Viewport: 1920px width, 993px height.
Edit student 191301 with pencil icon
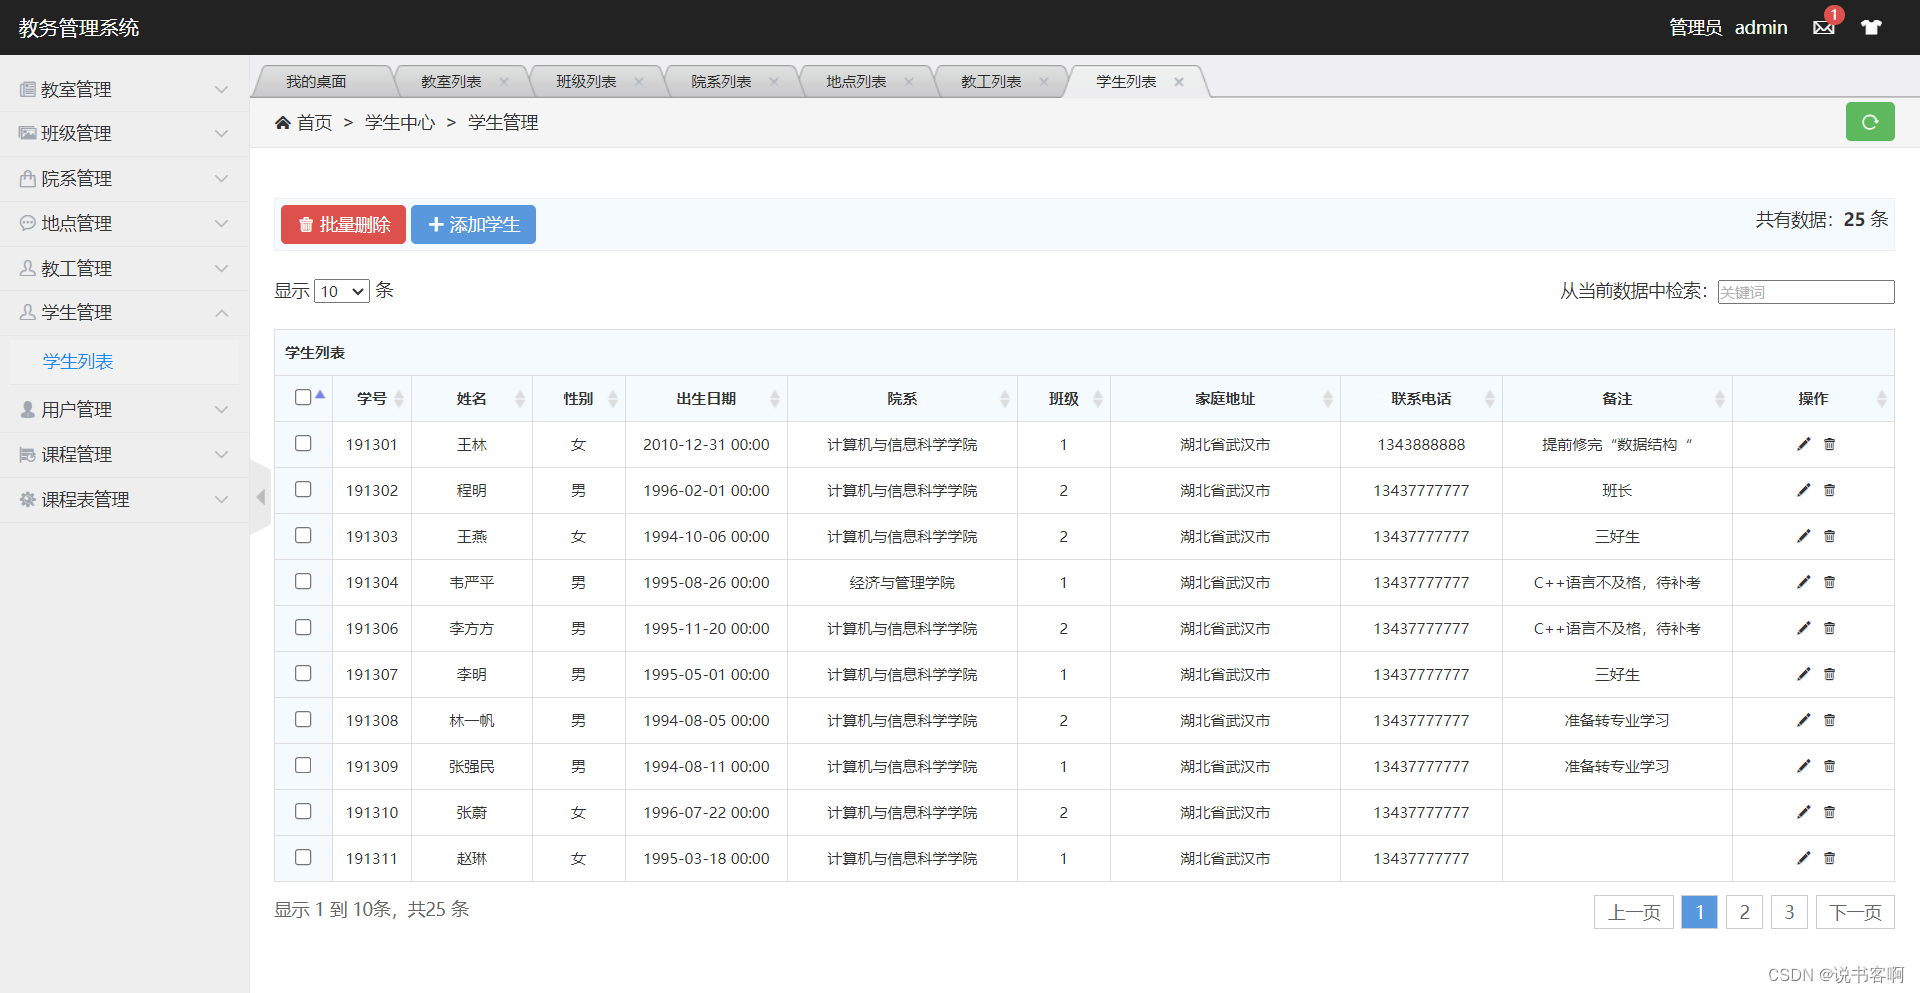1803,444
